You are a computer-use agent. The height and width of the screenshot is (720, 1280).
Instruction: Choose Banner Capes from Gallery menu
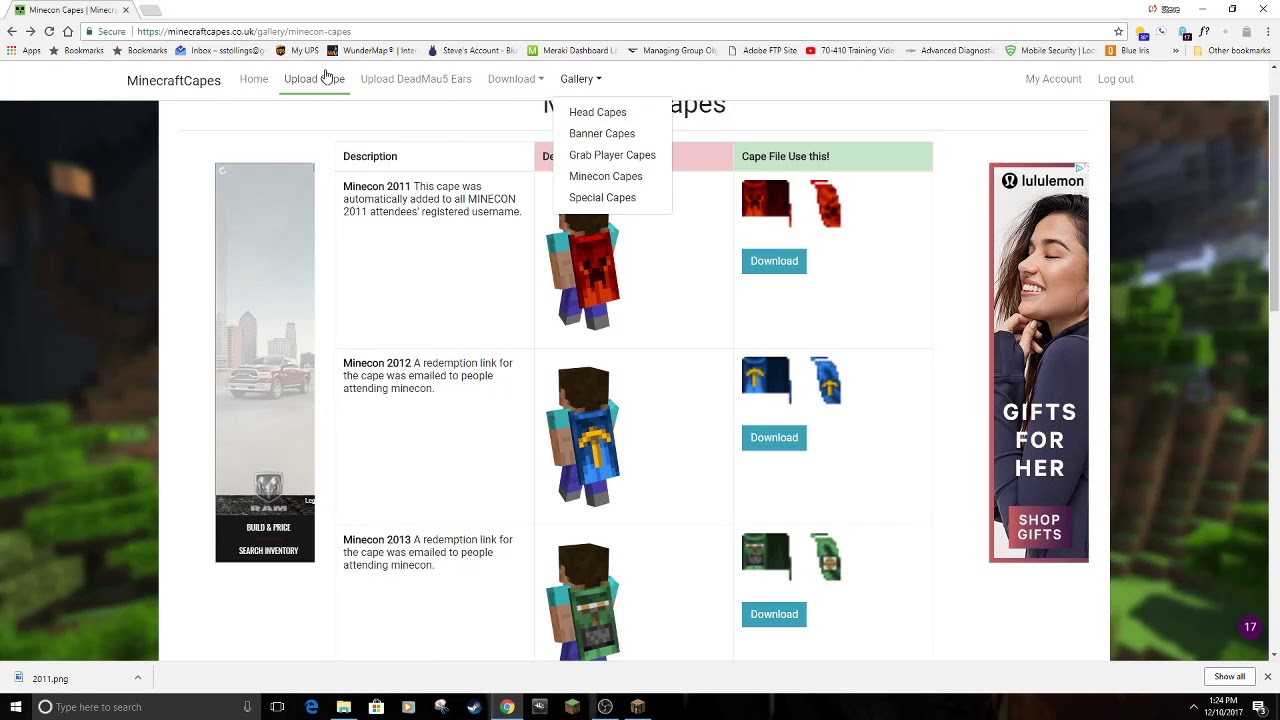tap(602, 133)
